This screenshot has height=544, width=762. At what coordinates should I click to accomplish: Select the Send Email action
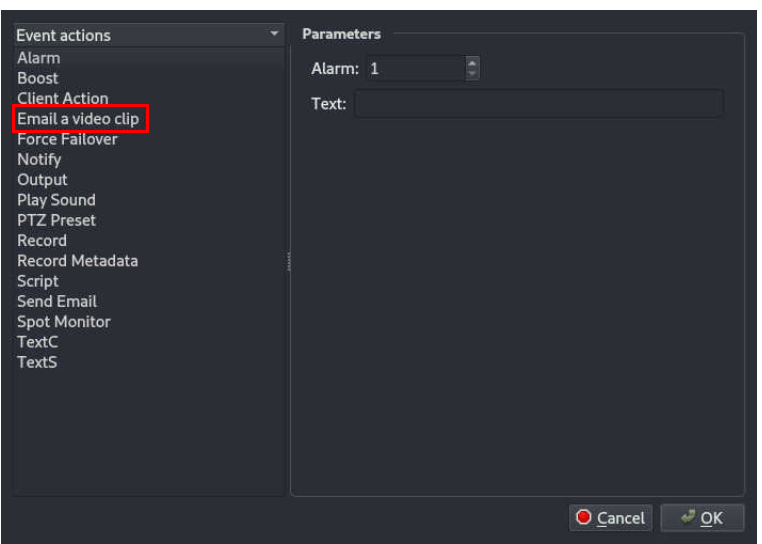(57, 301)
